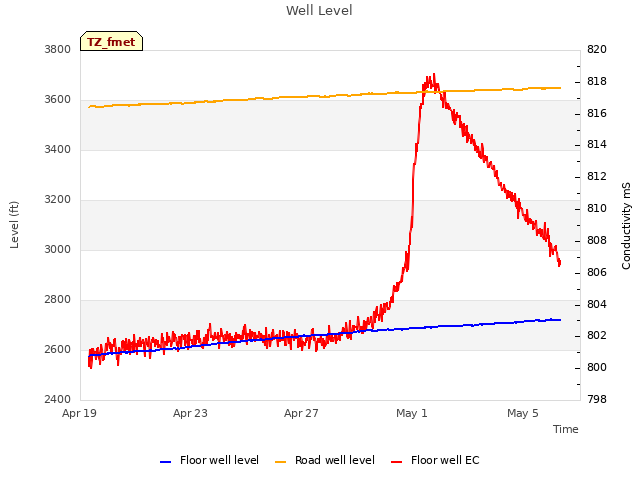
Task: Click the 2800 left axis value
Action: (x=58, y=300)
